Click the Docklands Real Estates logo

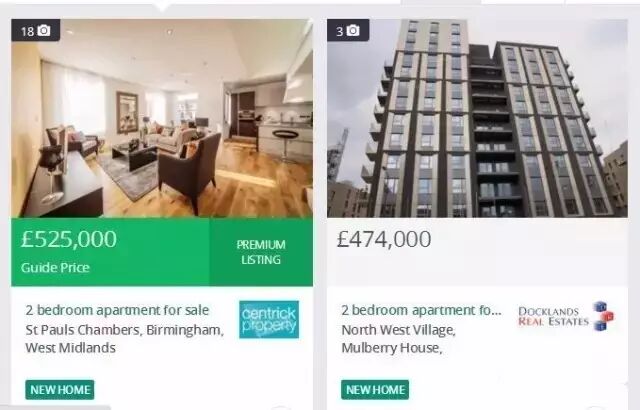tap(566, 317)
